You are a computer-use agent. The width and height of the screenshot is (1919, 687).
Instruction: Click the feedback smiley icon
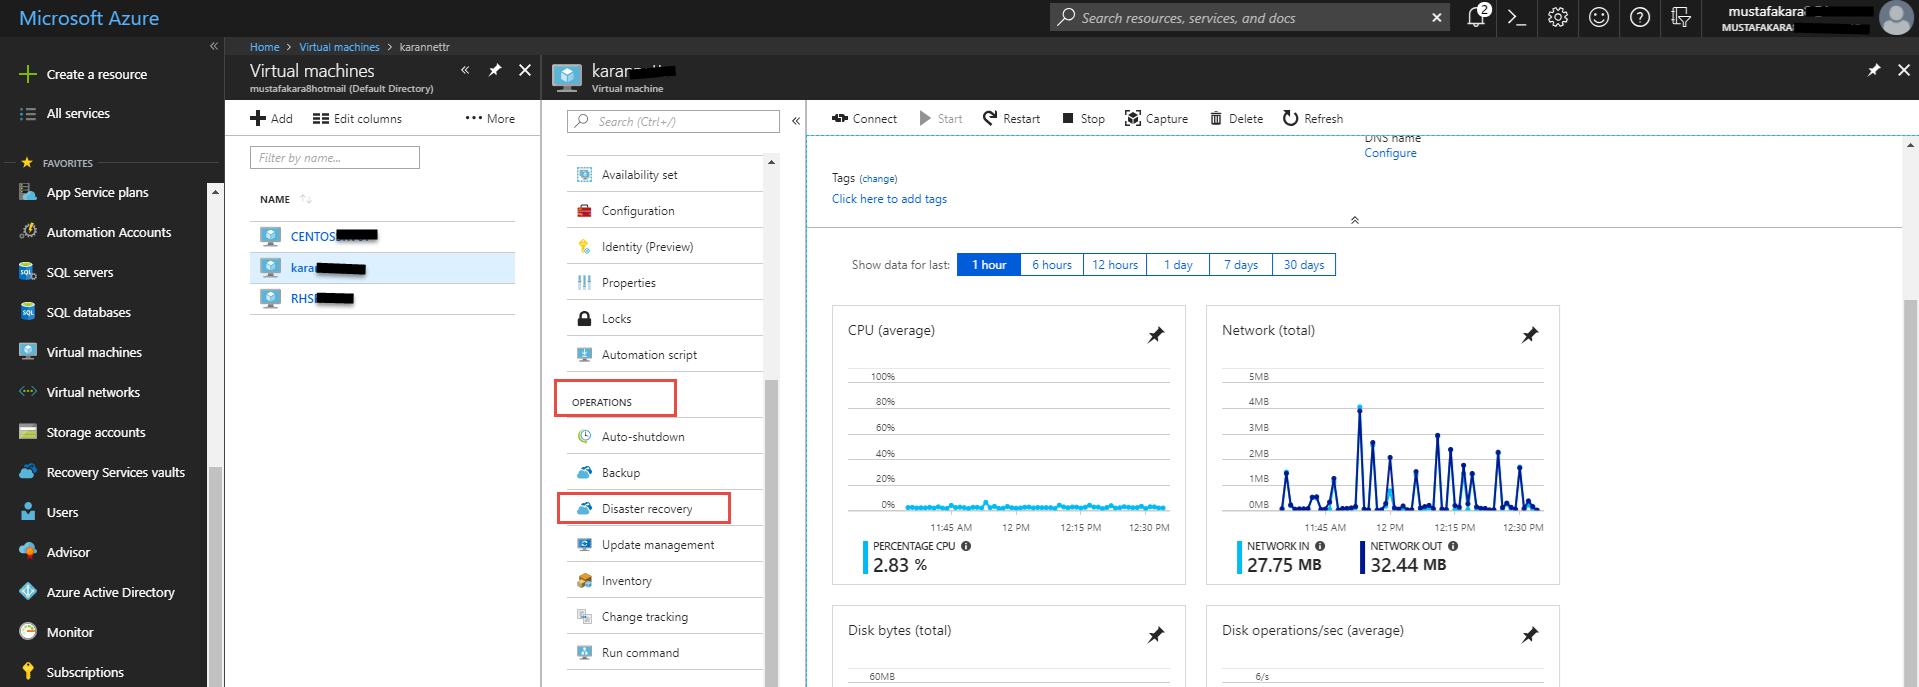(x=1598, y=18)
